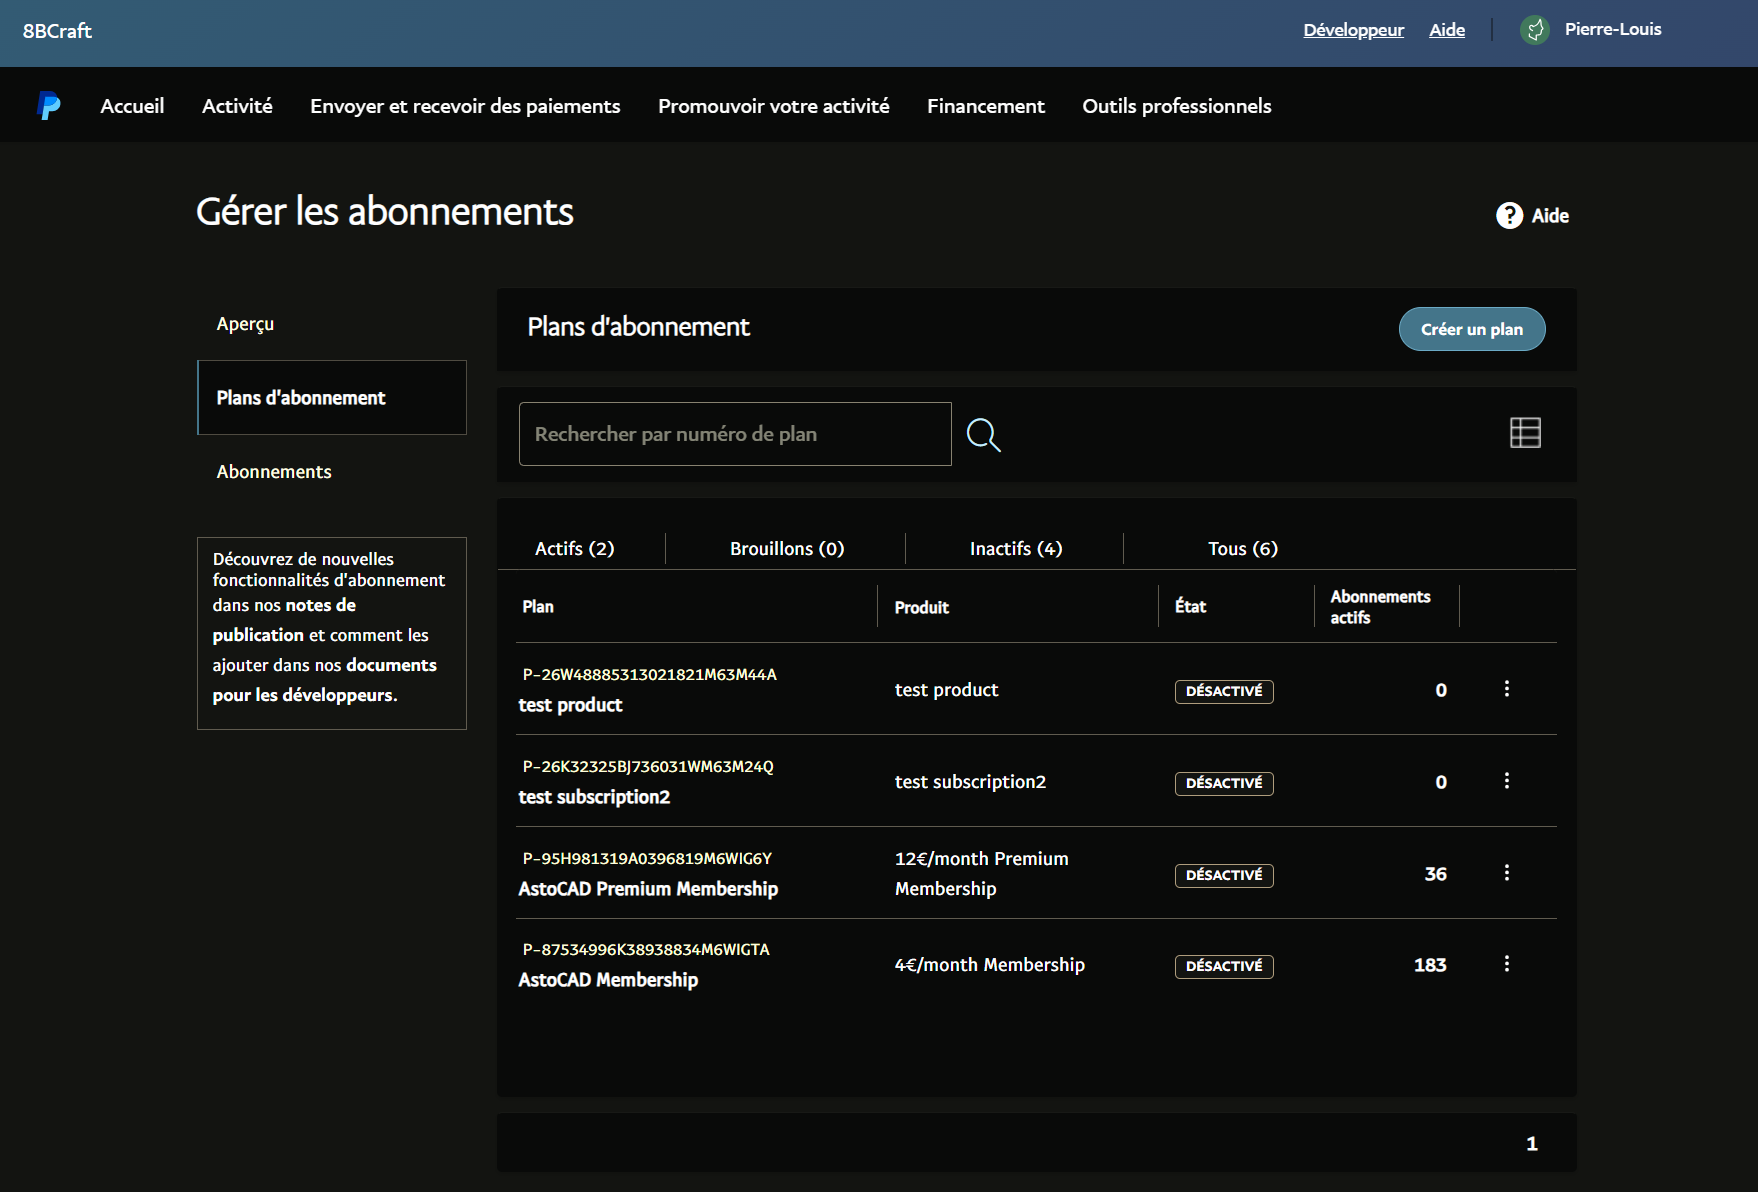Viewport: 1758px width, 1192px height.
Task: Click DÉSACTIVÉ badge in test subscription2 row
Action: point(1224,783)
